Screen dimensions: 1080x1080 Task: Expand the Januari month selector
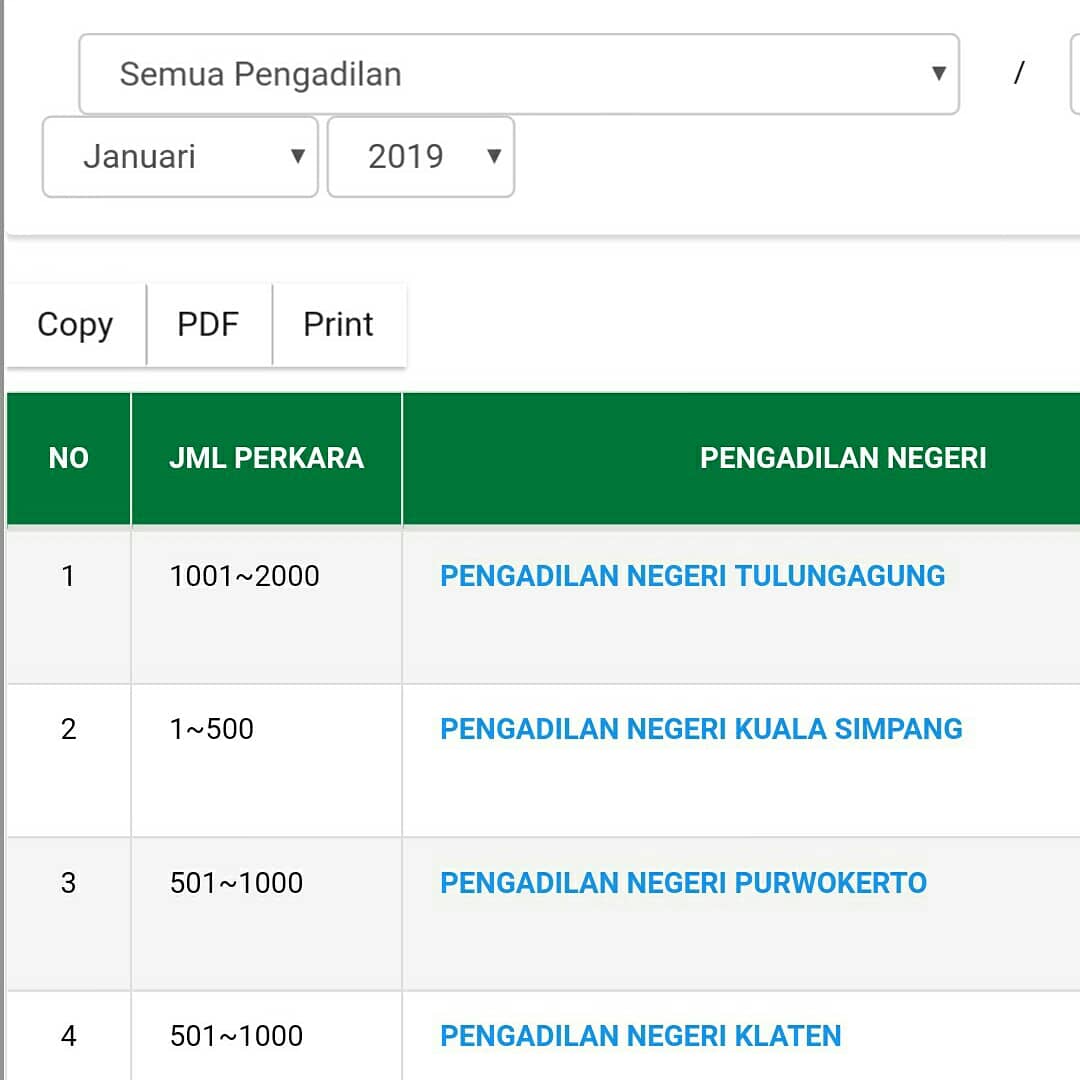coord(180,157)
